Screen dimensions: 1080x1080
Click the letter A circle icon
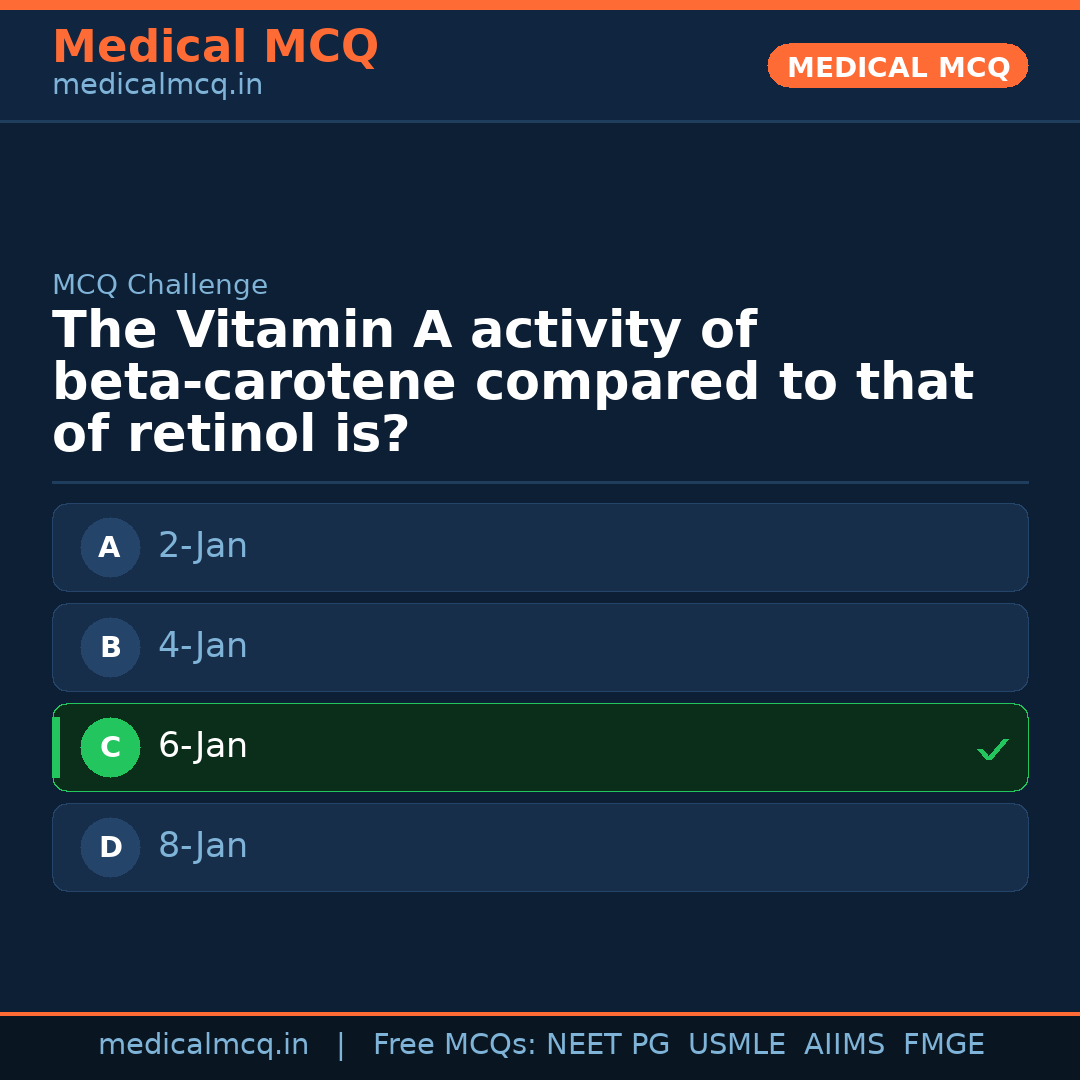(110, 547)
